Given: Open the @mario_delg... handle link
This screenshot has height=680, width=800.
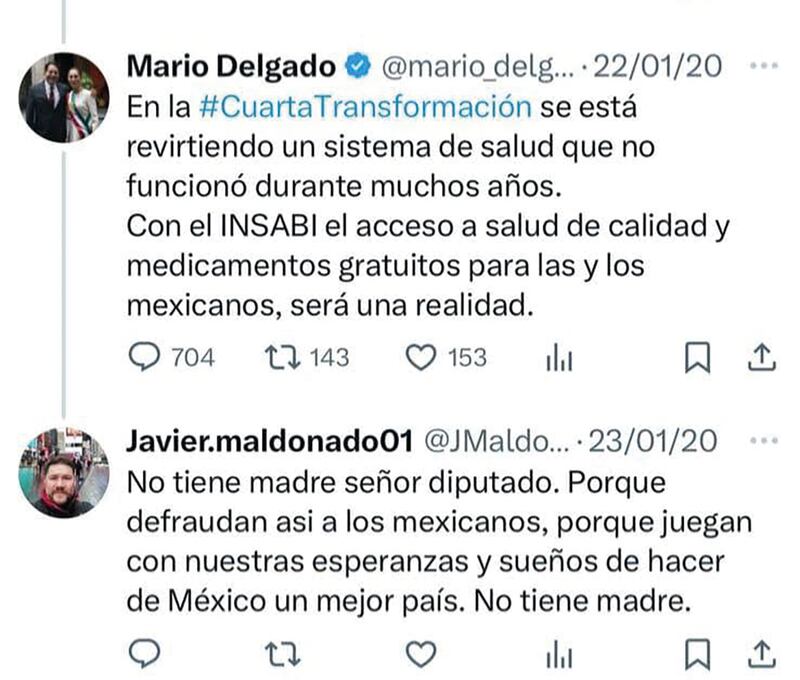Looking at the screenshot, I should click(478, 67).
